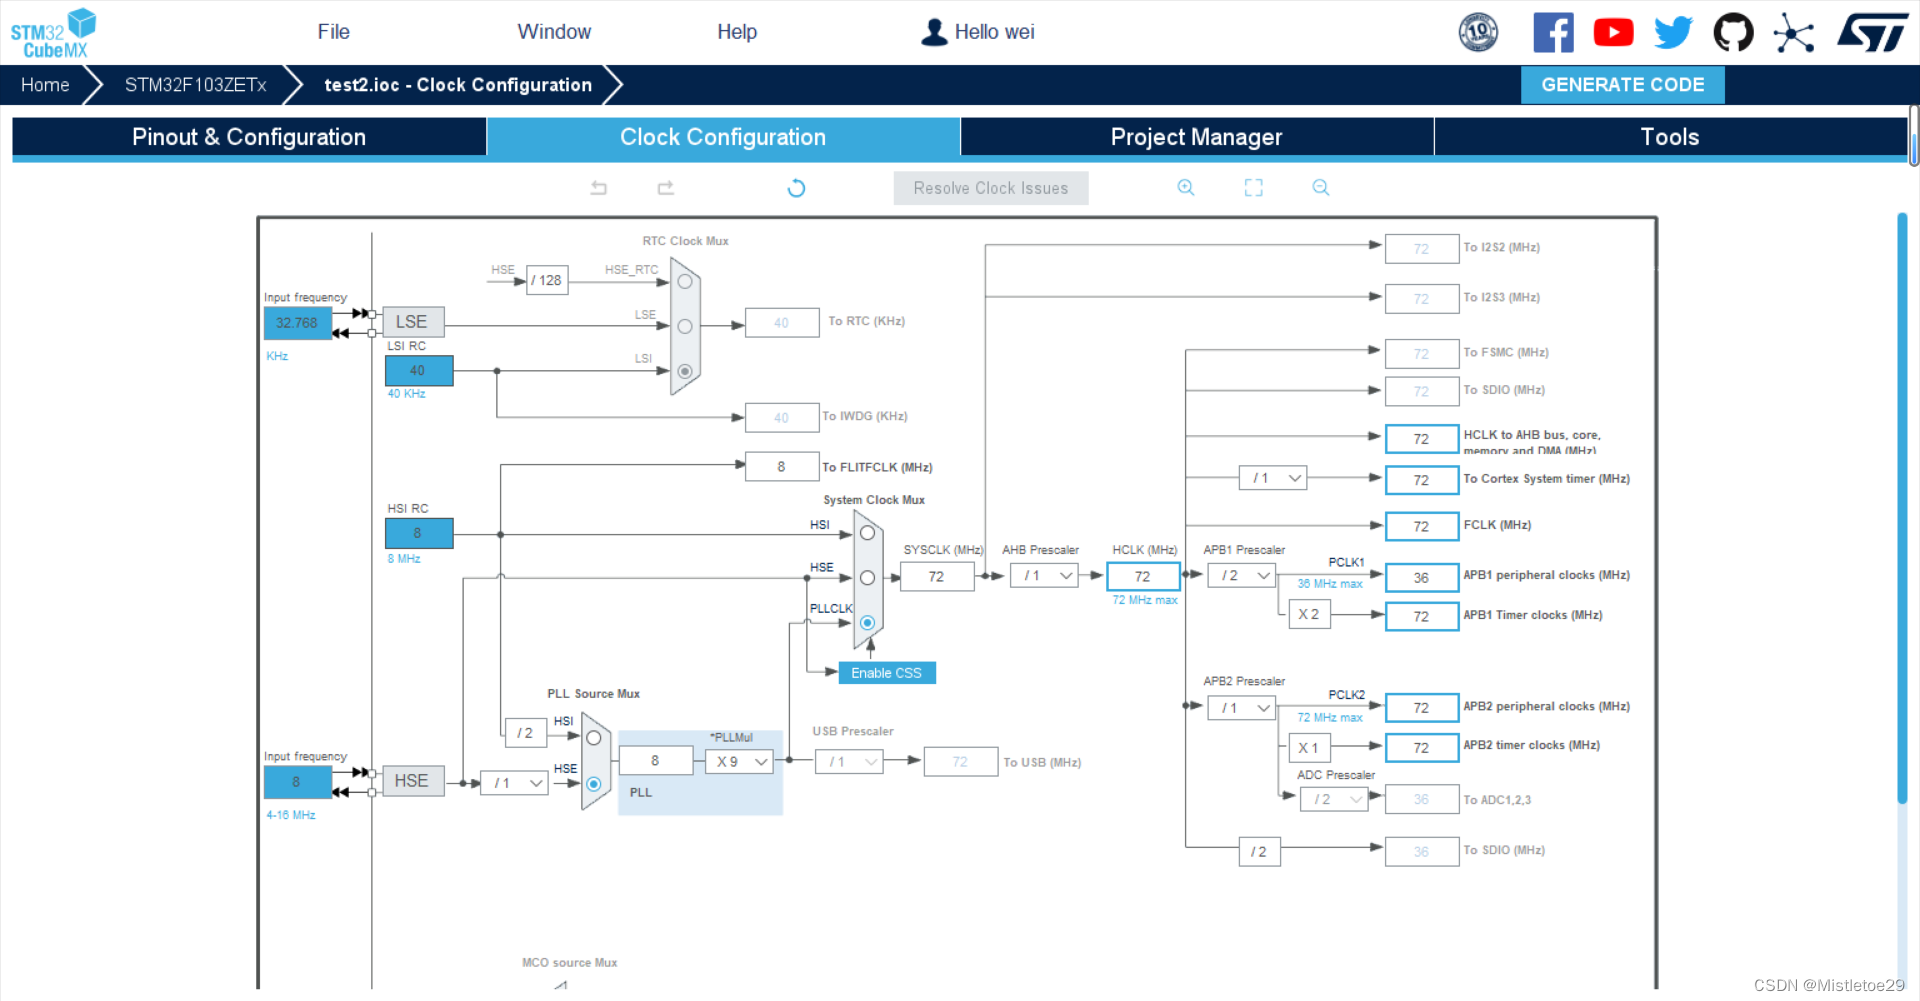1920x1001 pixels.
Task: Select HSE on System Clock Mux
Action: (x=867, y=578)
